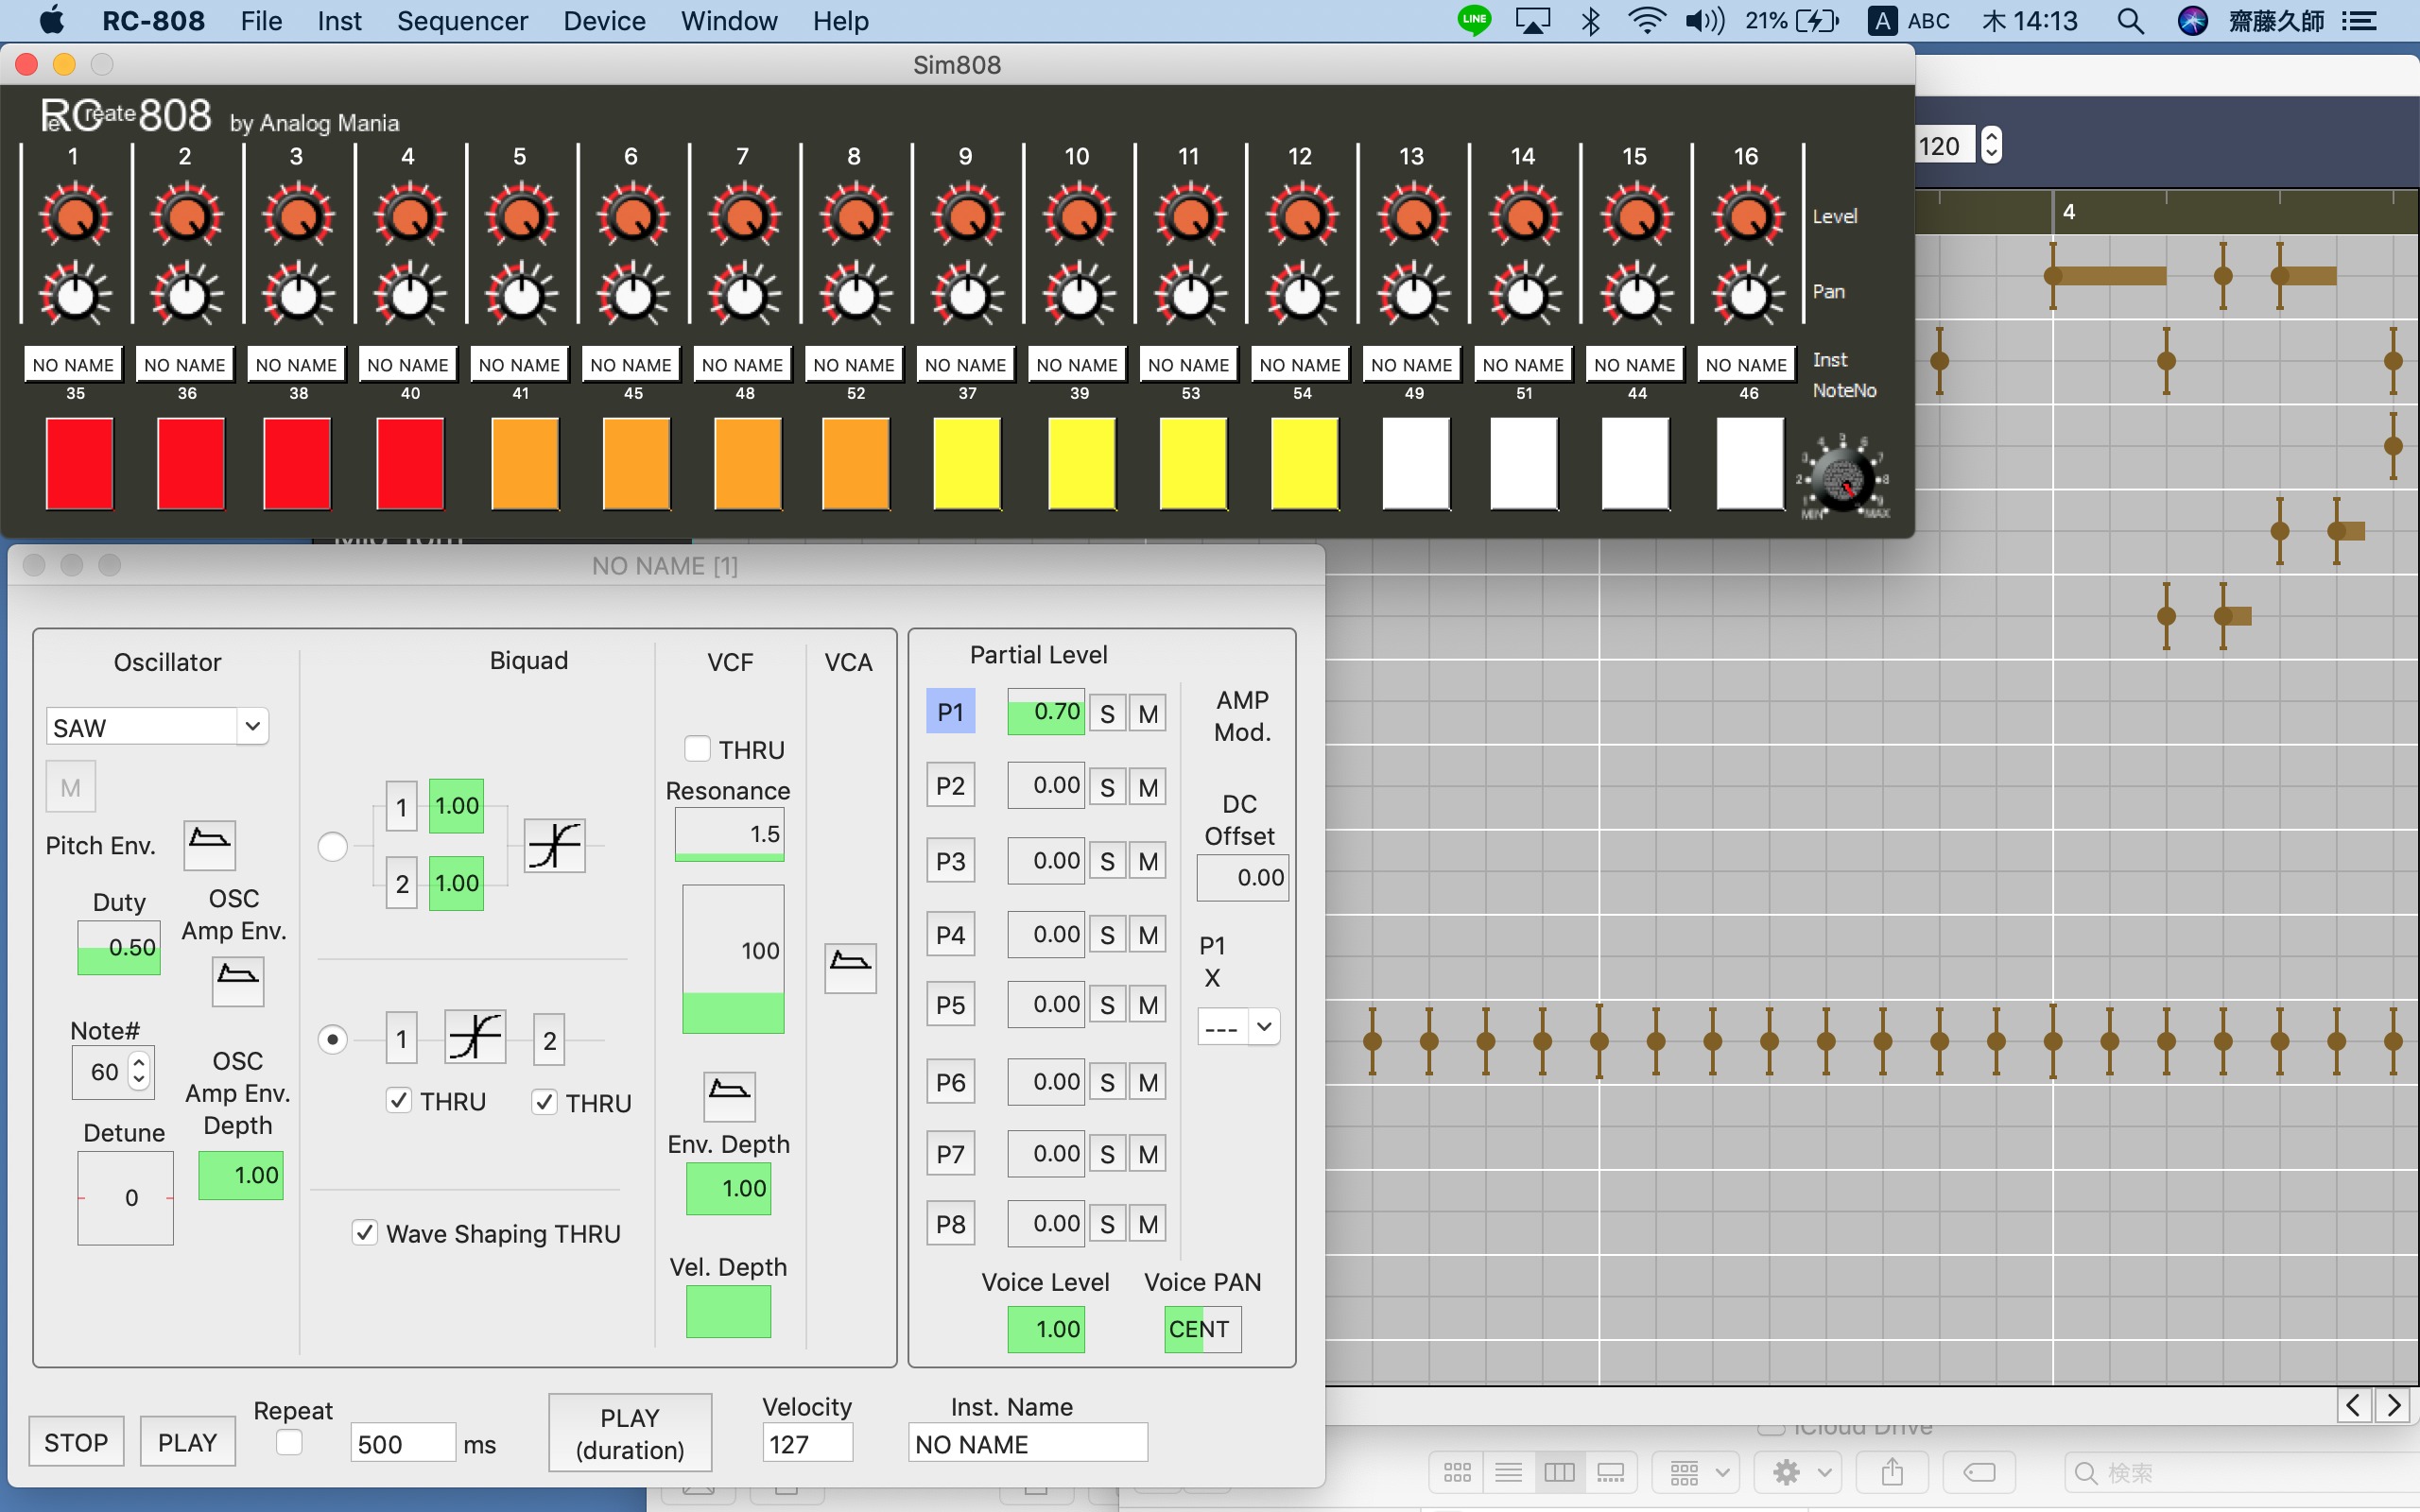Click the Repeat 500 ms input field
The image size is (2420, 1512).
402,1443
